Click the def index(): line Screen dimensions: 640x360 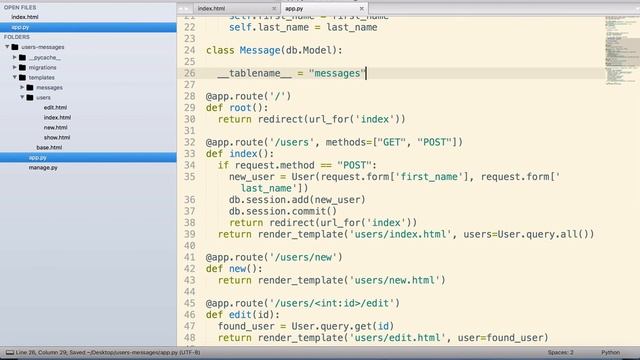(x=240, y=154)
